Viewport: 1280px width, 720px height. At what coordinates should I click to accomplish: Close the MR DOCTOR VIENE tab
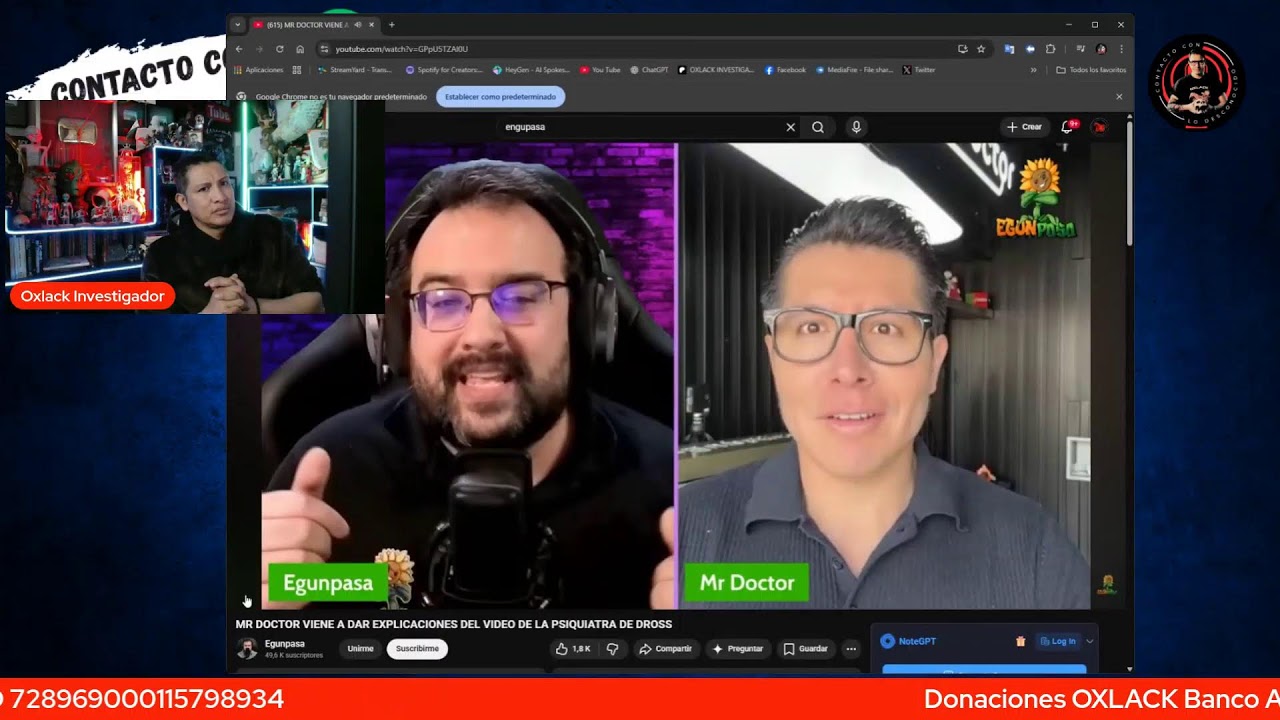(x=372, y=25)
